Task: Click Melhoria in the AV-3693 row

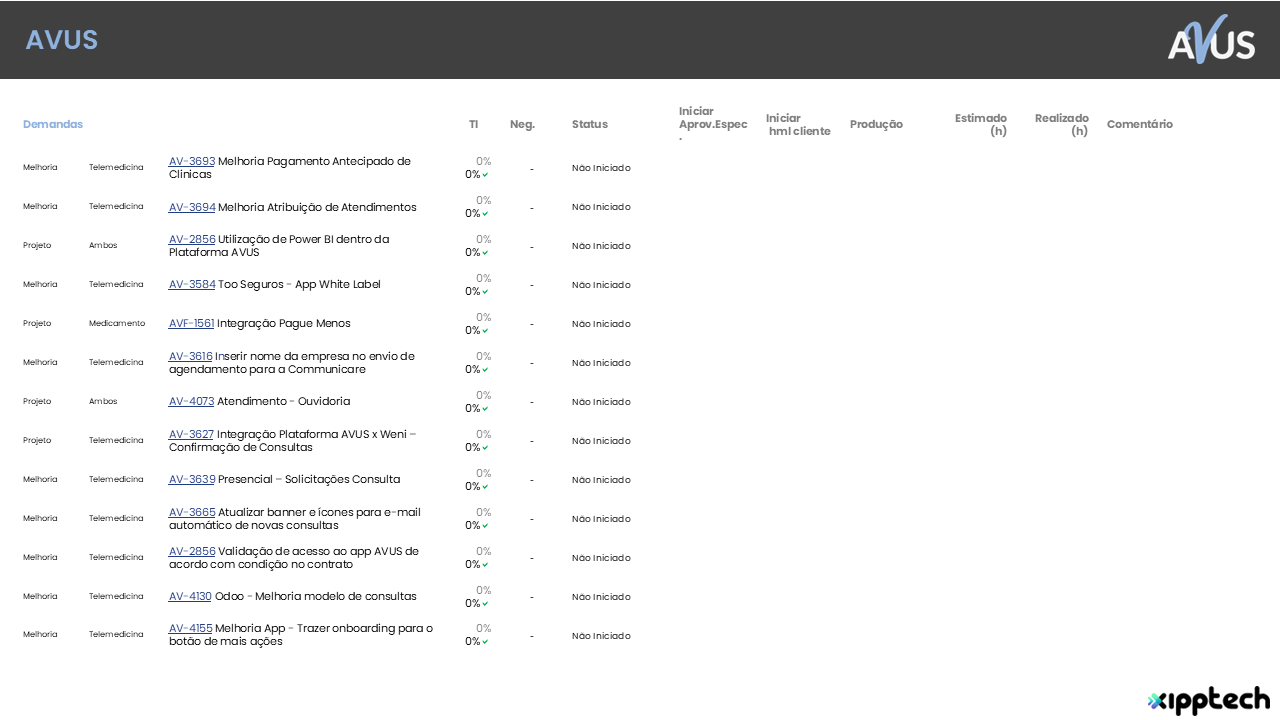Action: [x=40, y=167]
